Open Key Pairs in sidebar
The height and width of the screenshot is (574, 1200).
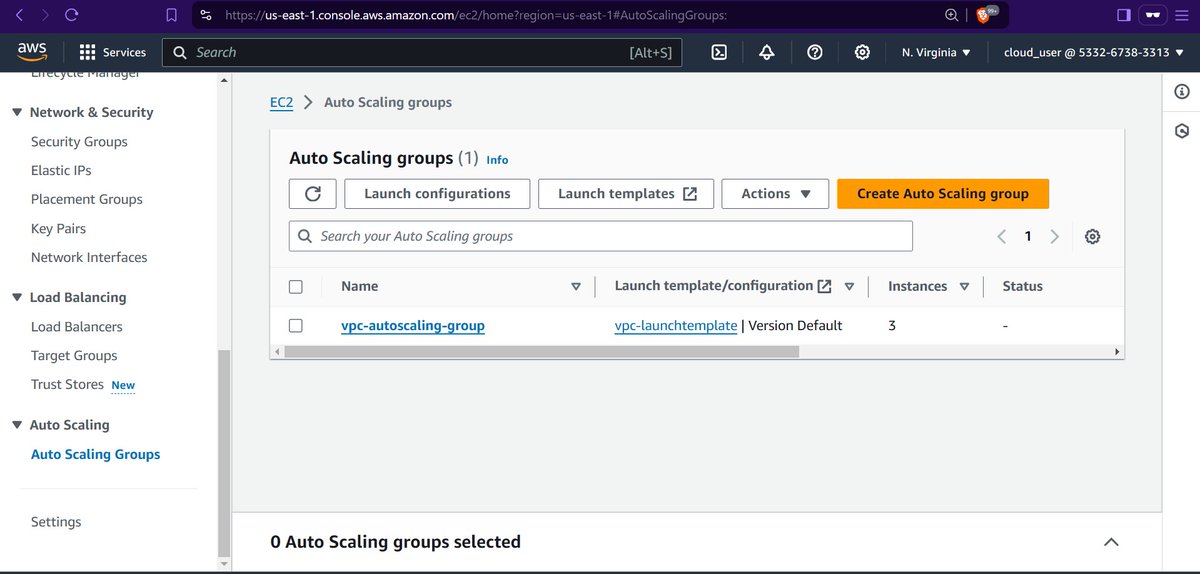click(x=58, y=229)
